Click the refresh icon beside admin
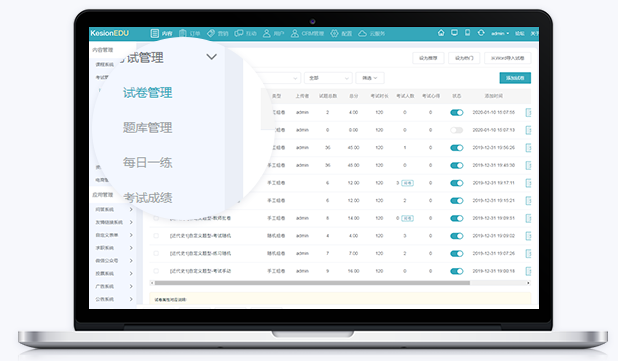 point(481,33)
